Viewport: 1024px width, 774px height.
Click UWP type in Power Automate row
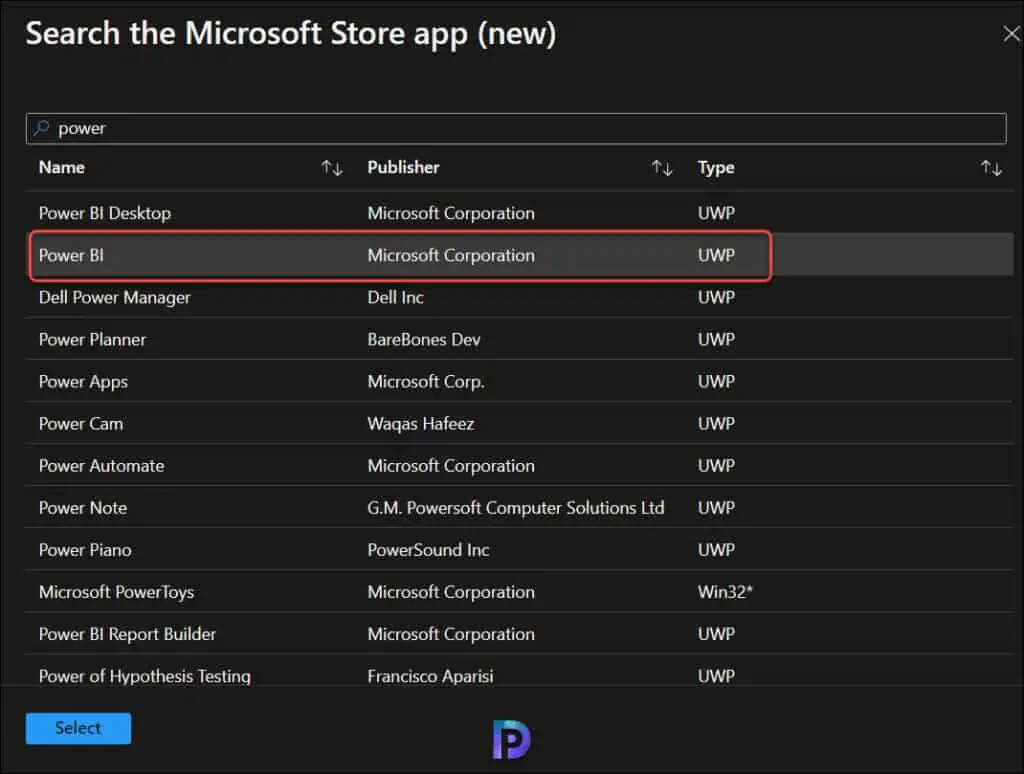(x=716, y=466)
